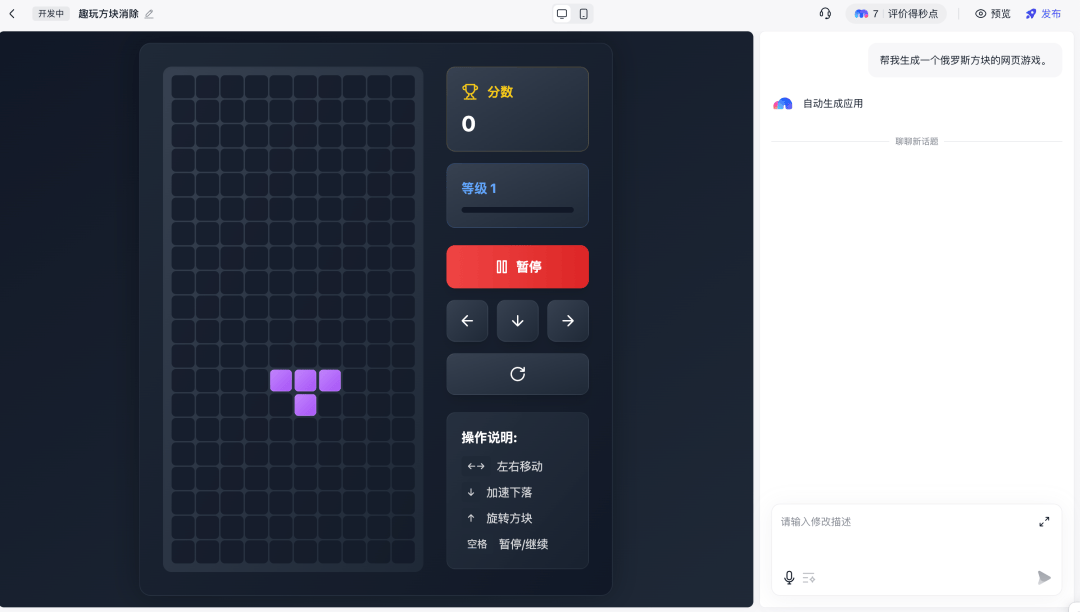Image resolution: width=1080 pixels, height=612 pixels.
Task: Click the prompt optimize icon beside microphone
Action: click(x=809, y=577)
